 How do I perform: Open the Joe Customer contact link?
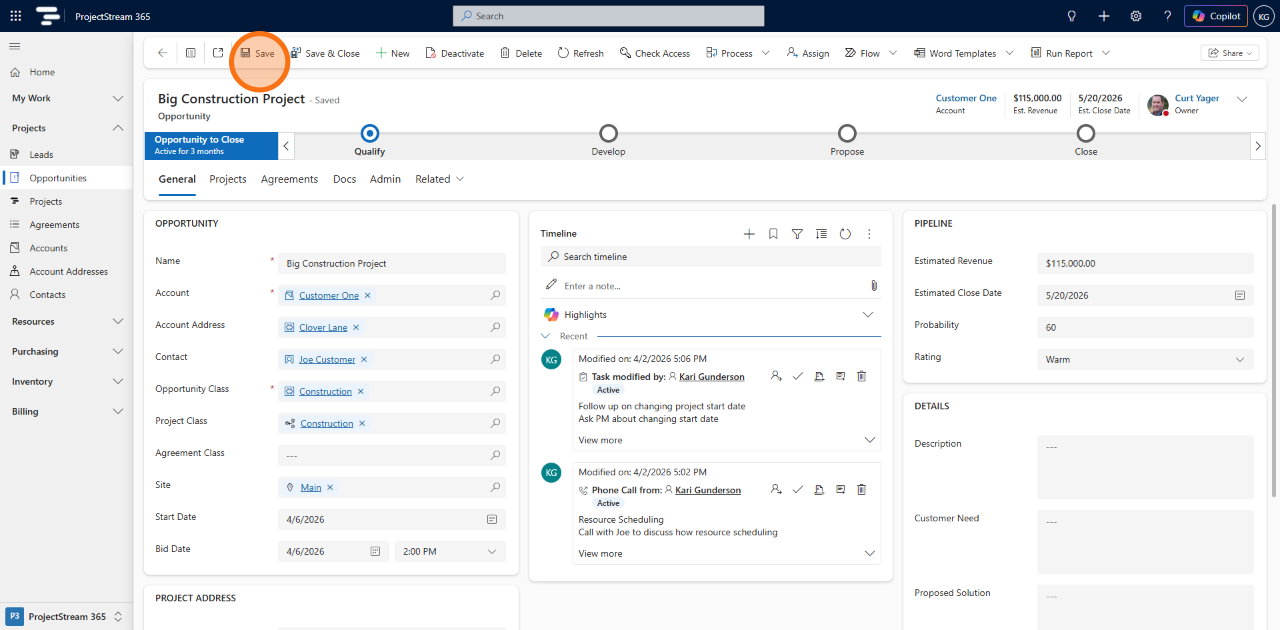tap(328, 359)
